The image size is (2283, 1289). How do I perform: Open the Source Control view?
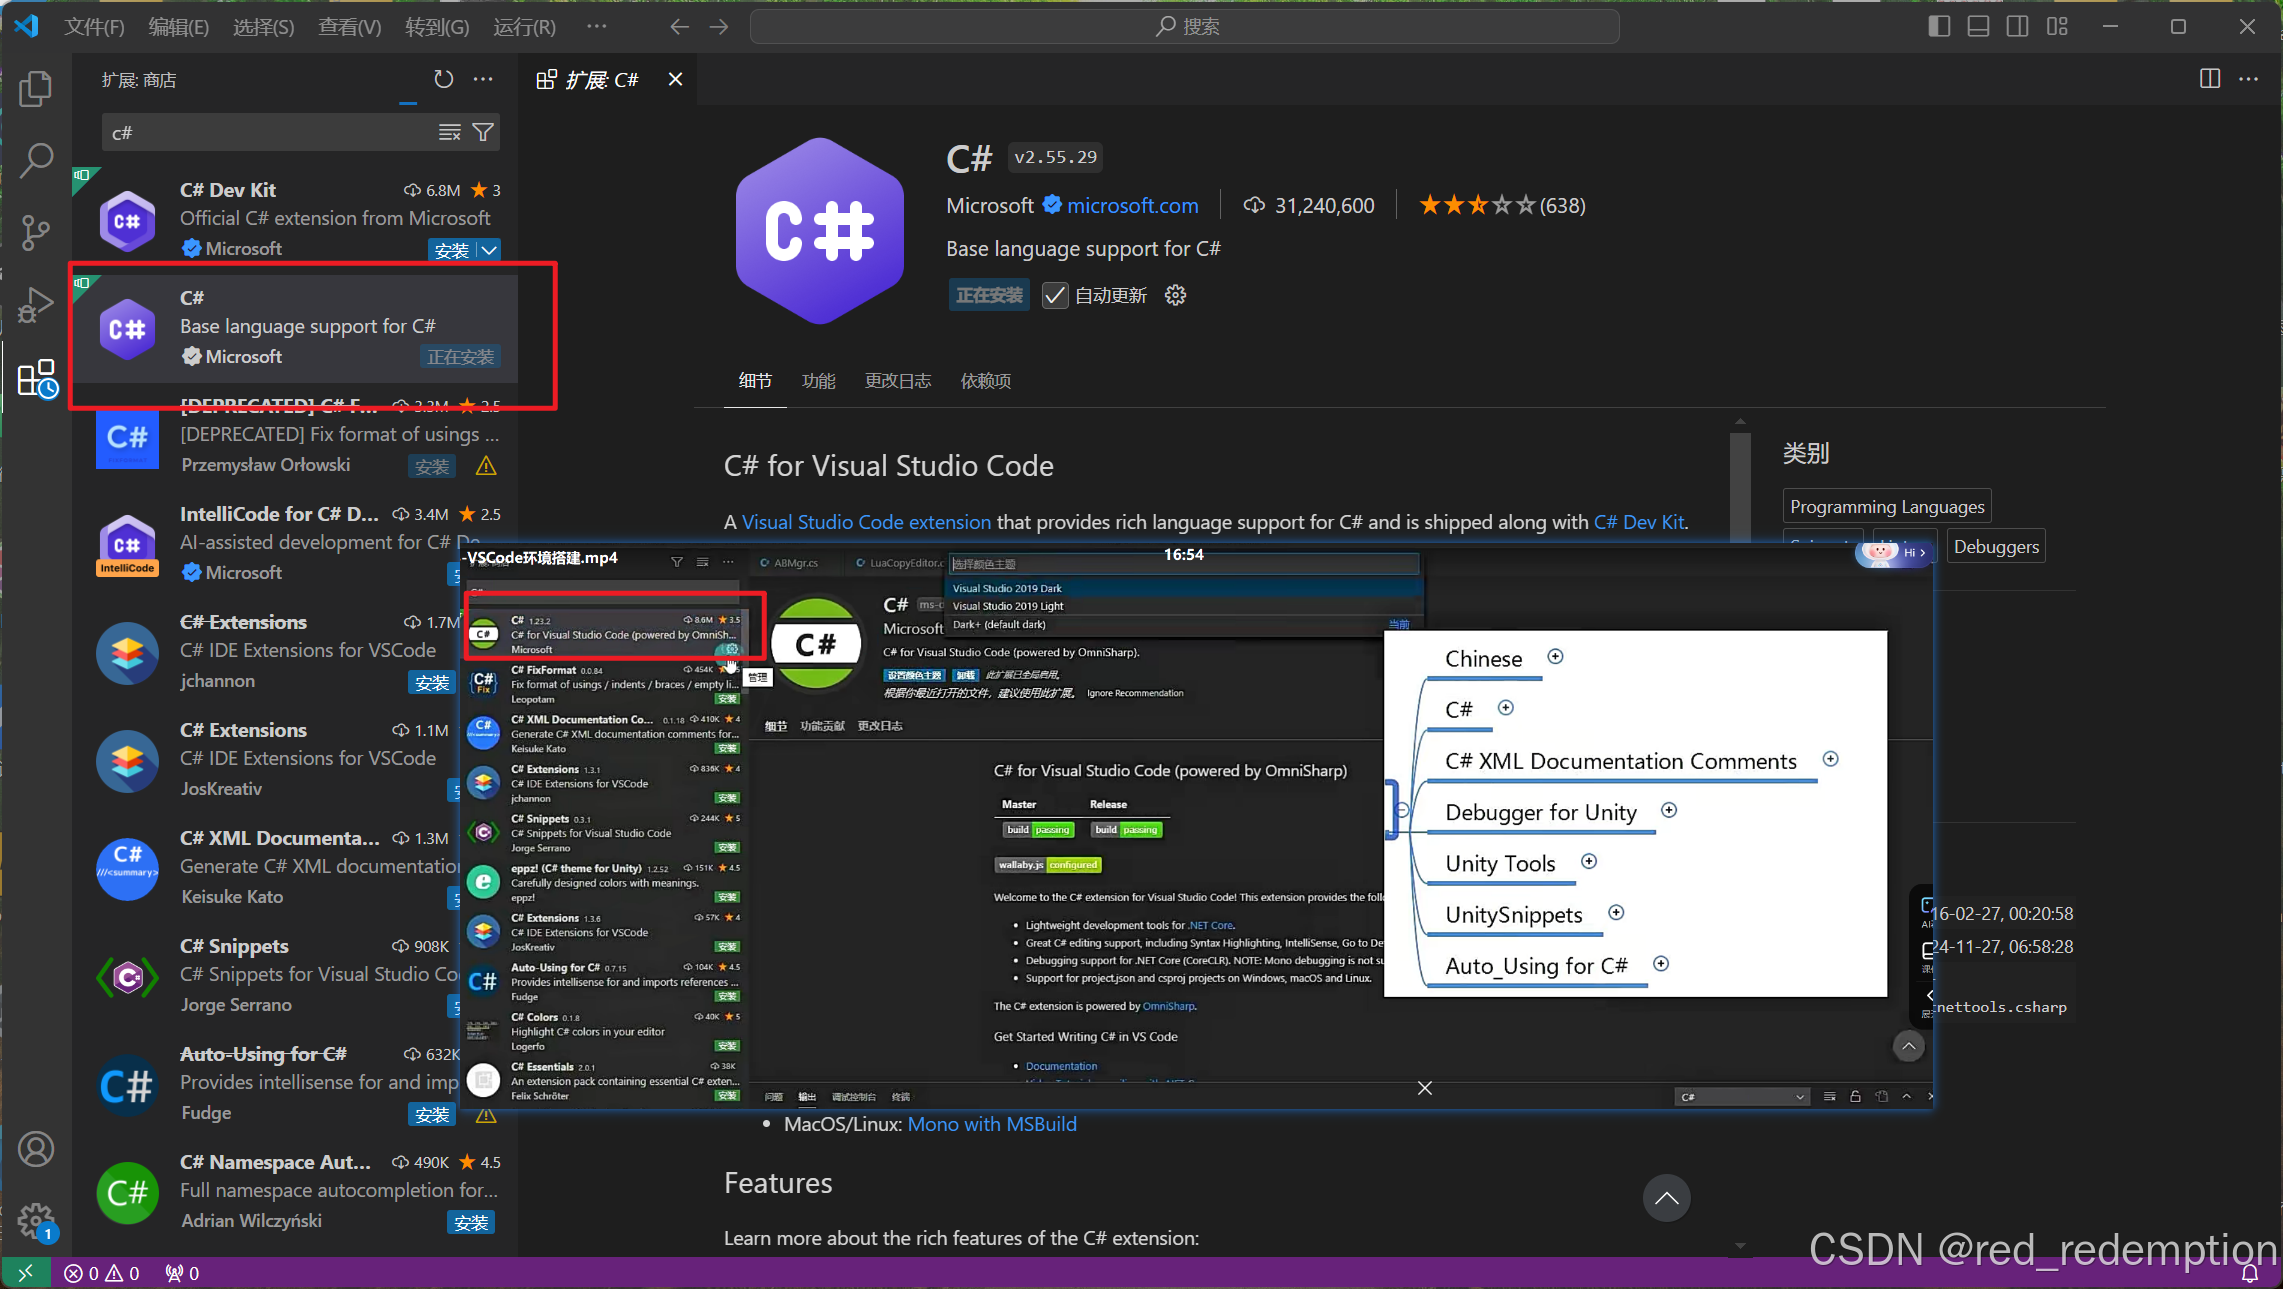click(36, 232)
